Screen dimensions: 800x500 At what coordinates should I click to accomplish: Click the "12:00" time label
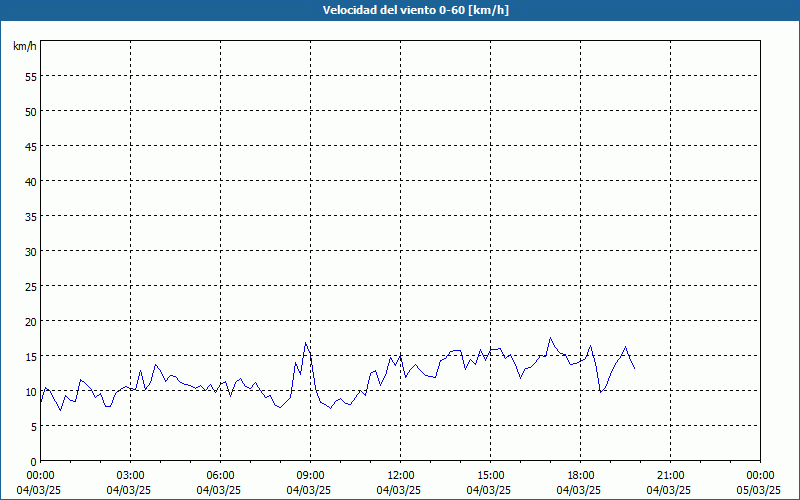click(401, 476)
